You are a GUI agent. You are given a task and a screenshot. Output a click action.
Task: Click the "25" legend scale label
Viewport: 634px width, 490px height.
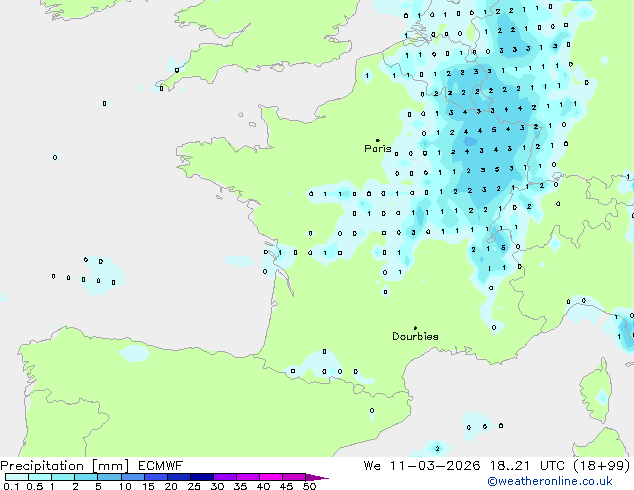tap(194, 486)
